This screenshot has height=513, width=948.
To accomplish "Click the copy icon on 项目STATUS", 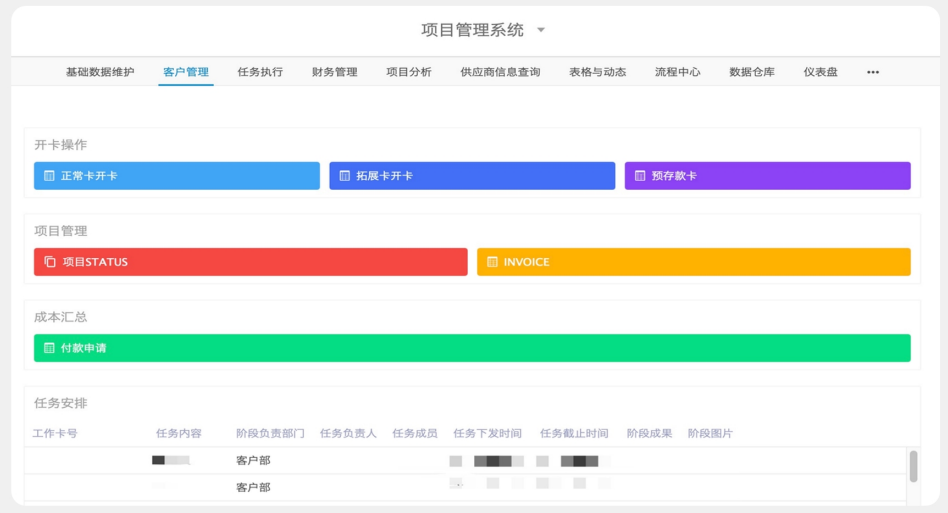I will 50,262.
